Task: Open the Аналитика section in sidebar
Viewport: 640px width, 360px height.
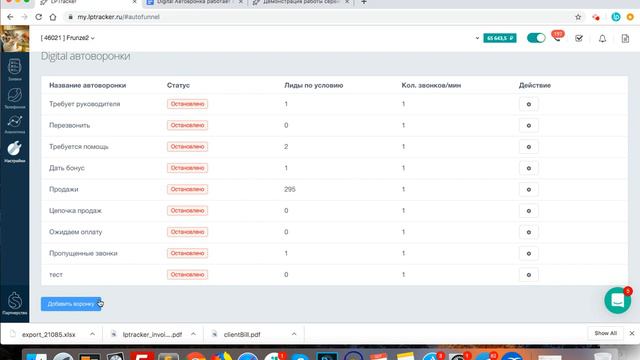Action: coord(15,124)
